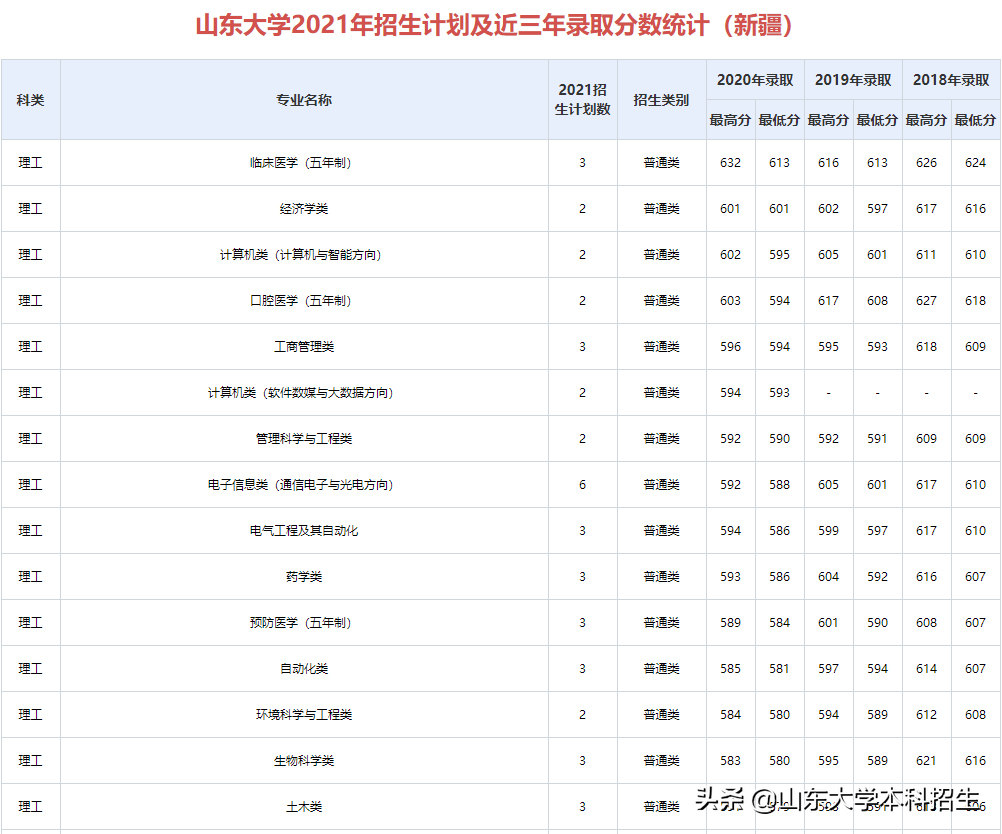Select the 2020年录取 header cell

click(x=754, y=81)
